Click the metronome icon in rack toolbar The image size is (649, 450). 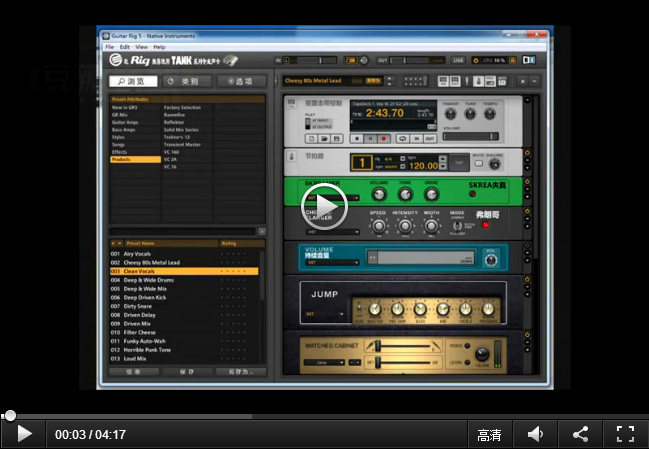[478, 81]
